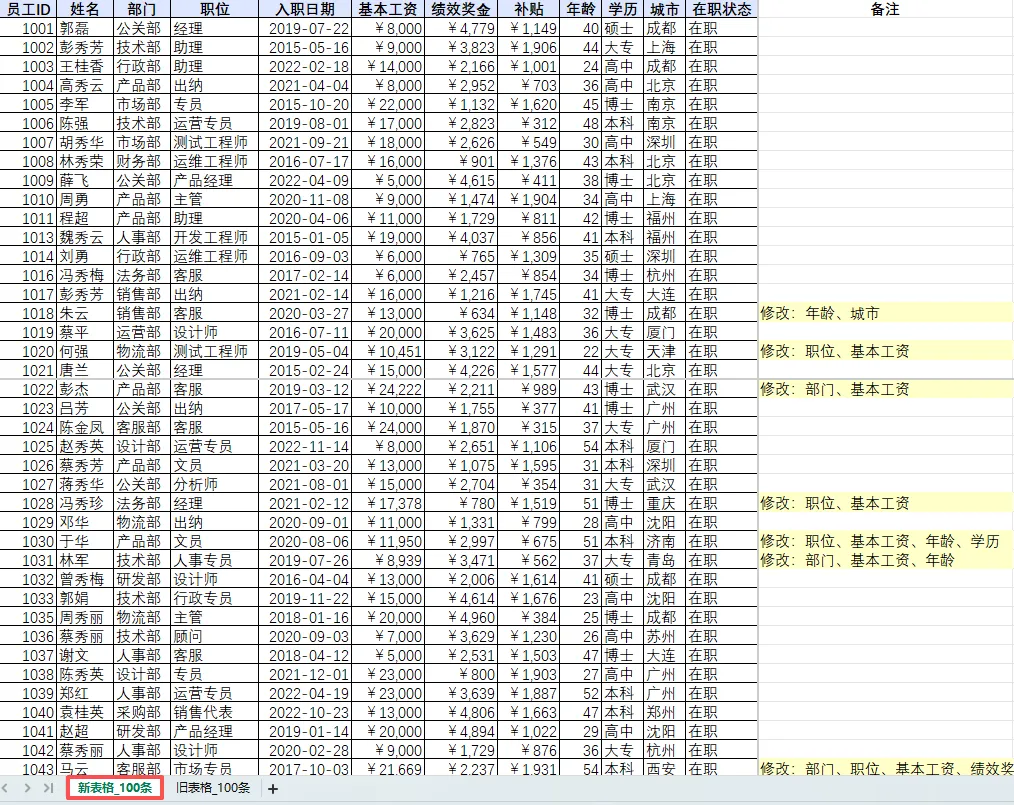The width and height of the screenshot is (1014, 805).
Task: Go to previous sheet using left arrow
Action: point(5,788)
